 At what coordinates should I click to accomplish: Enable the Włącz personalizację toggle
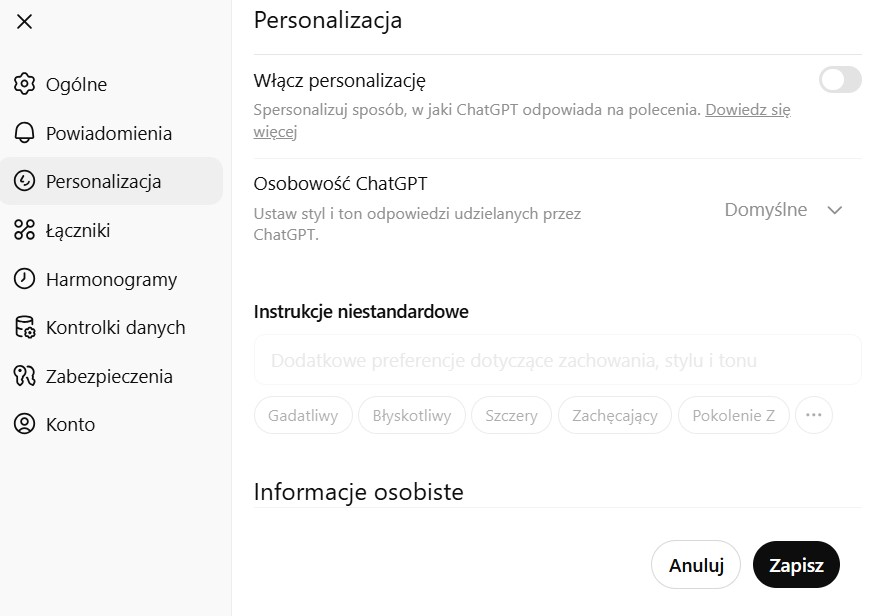click(839, 80)
